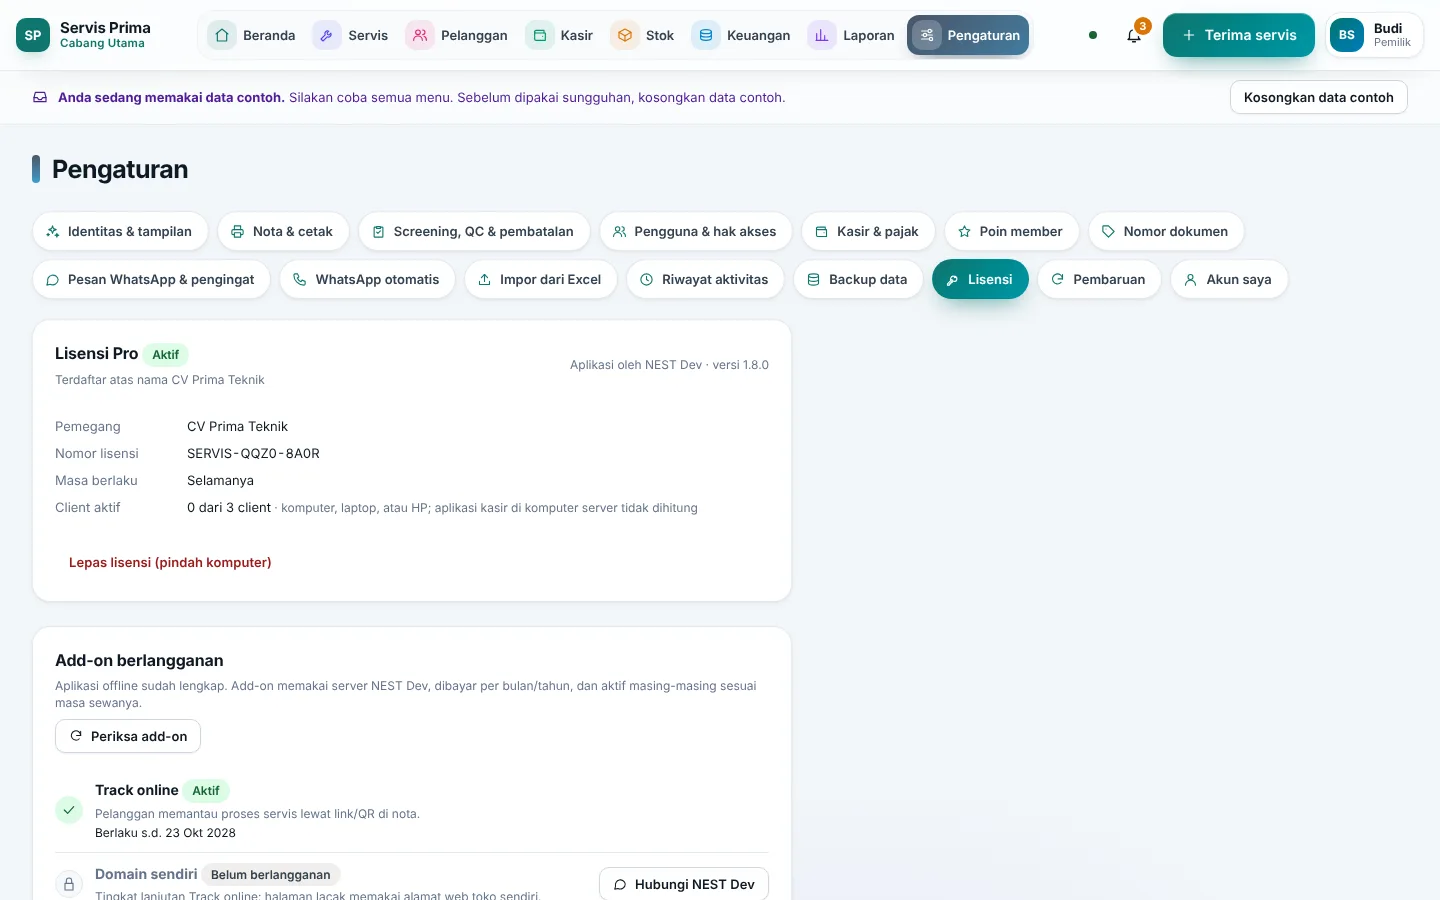Viewport: 1440px width, 900px height.
Task: Select the Lisensi tab
Action: [980, 279]
